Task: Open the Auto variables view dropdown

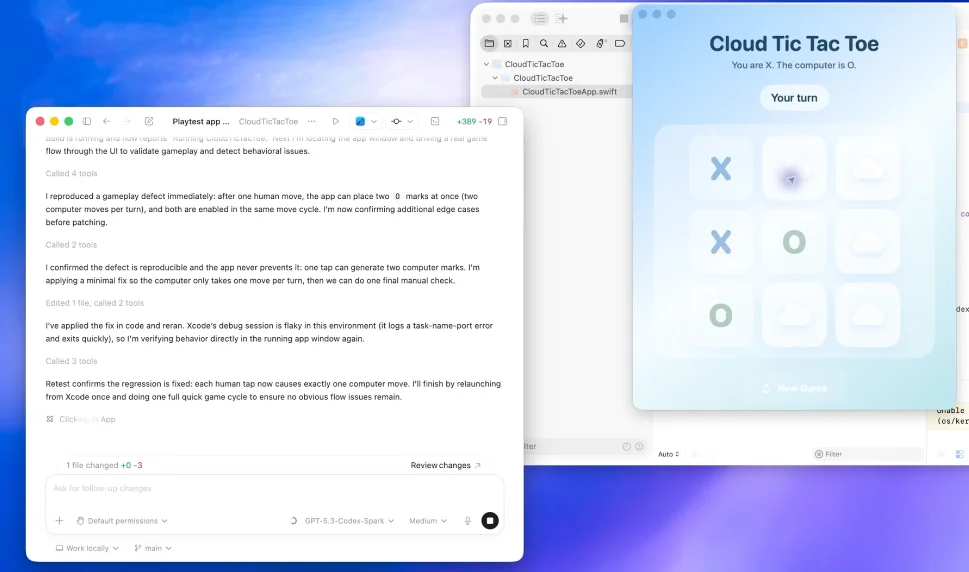Action: pyautogui.click(x=668, y=454)
